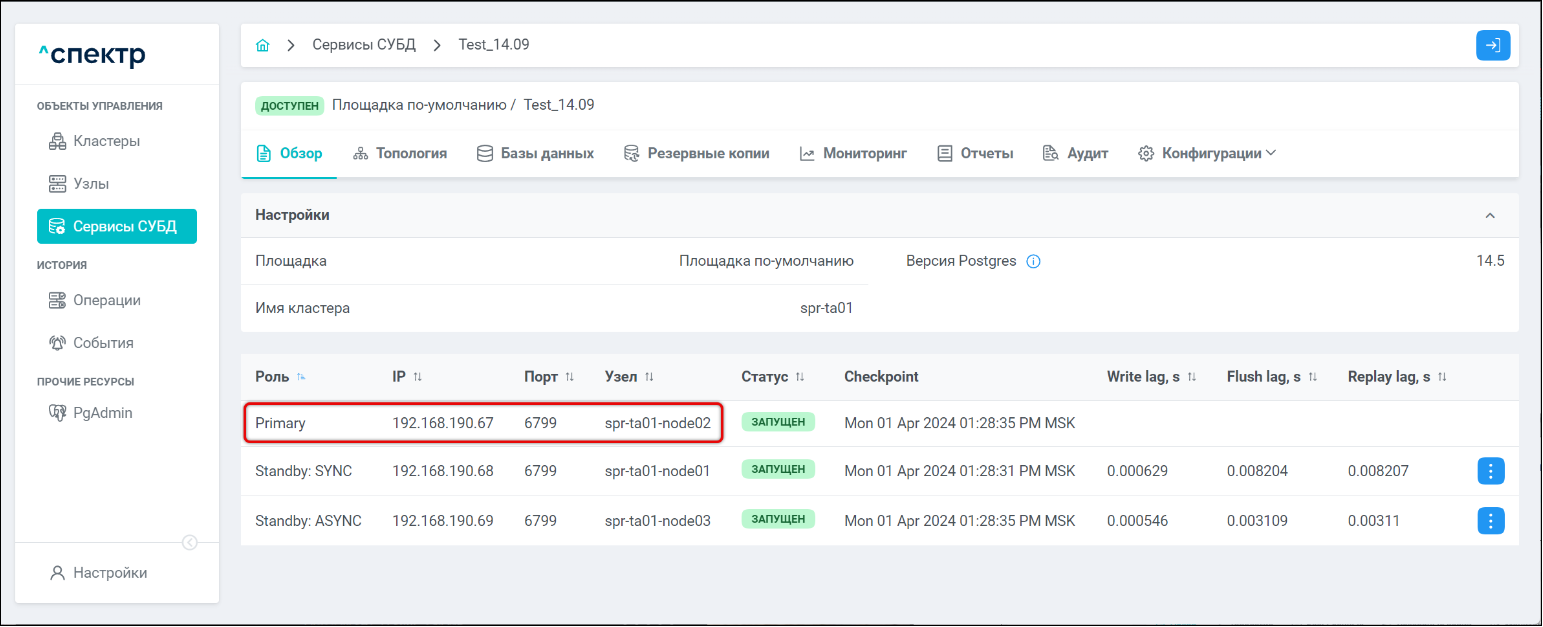Collapse the Настройки panel
The width and height of the screenshot is (1543, 627).
point(1490,216)
